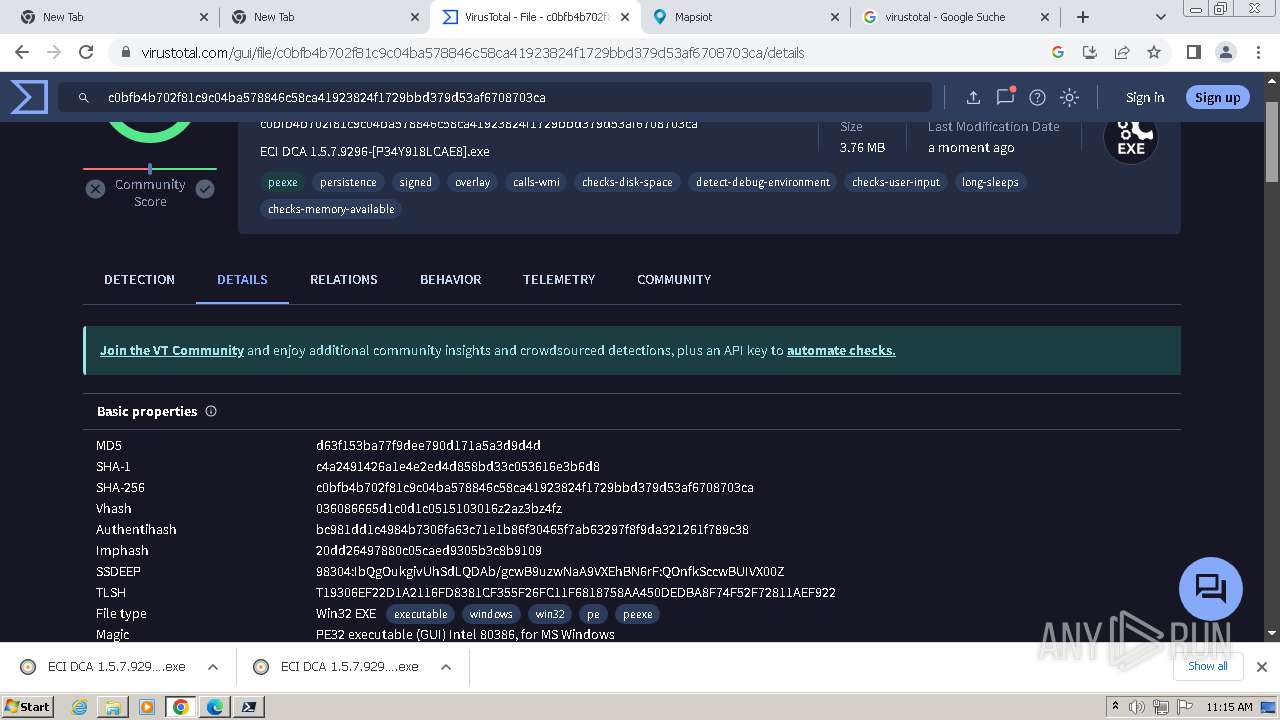Switch to the BEHAVIOR tab

pos(450,279)
